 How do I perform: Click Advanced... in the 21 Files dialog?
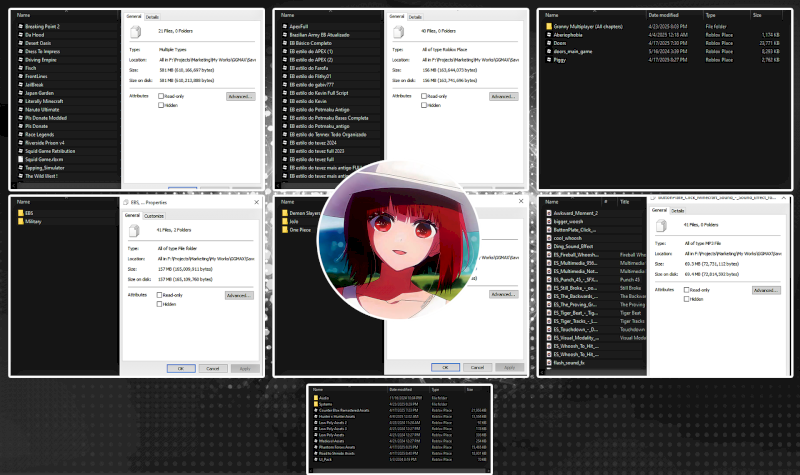click(x=241, y=96)
